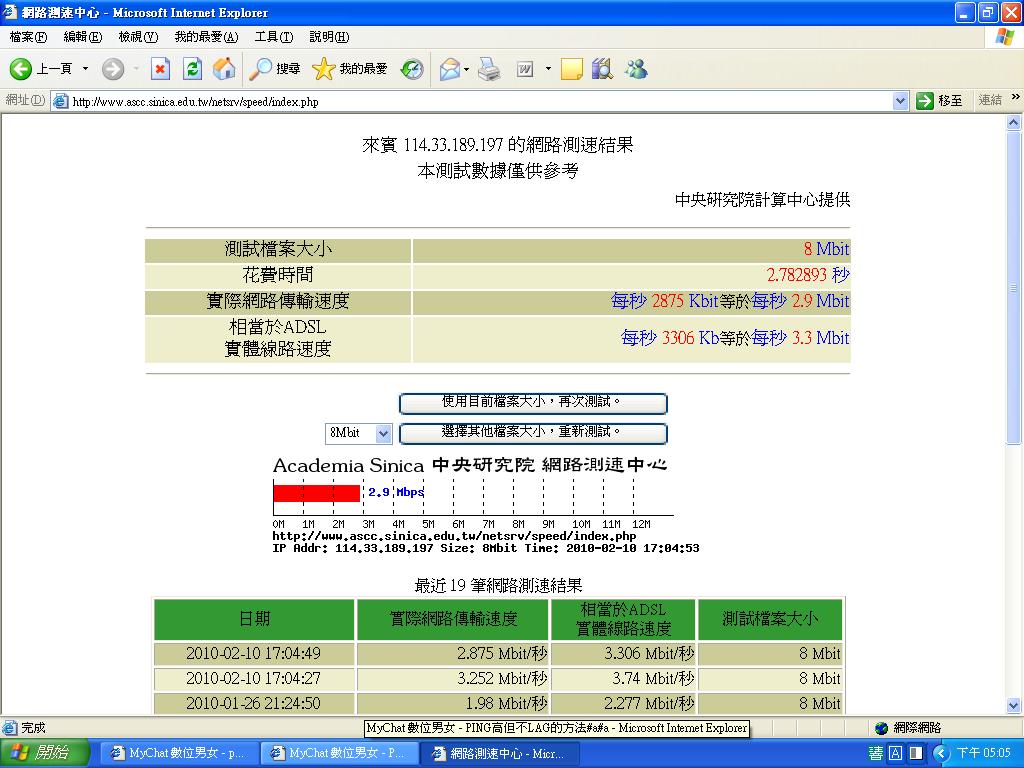The width and height of the screenshot is (1024, 768).
Task: Open the 我的最愛 favorites toolbar button
Action: point(350,69)
